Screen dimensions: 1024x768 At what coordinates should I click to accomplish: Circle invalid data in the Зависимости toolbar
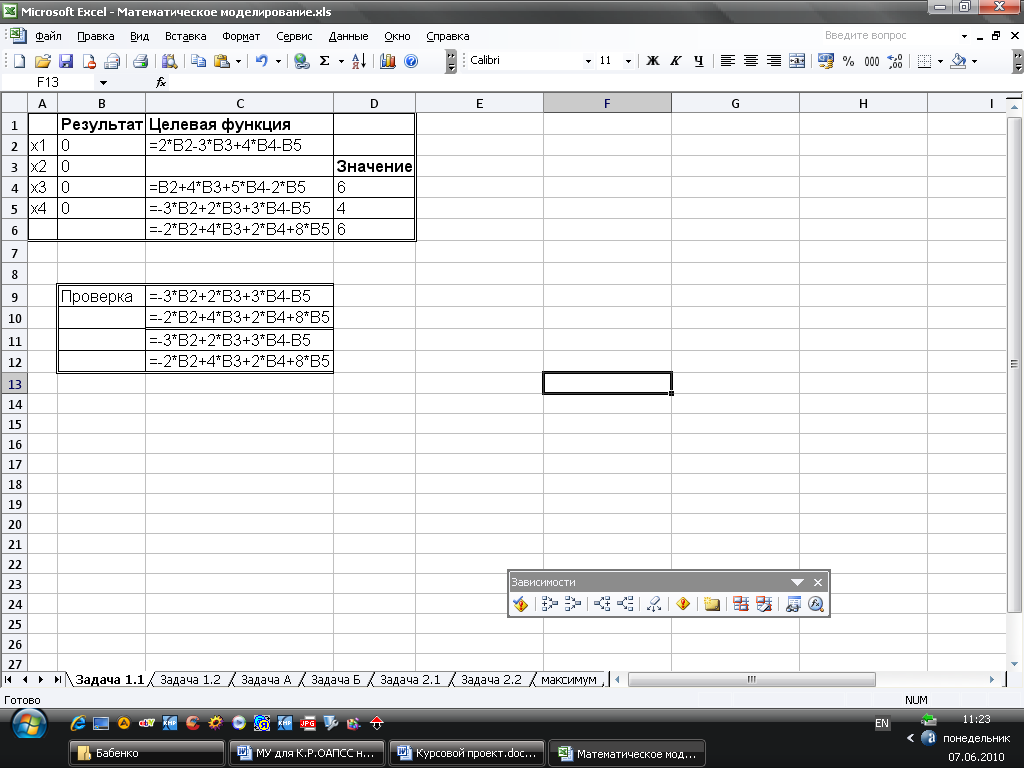(x=741, y=604)
